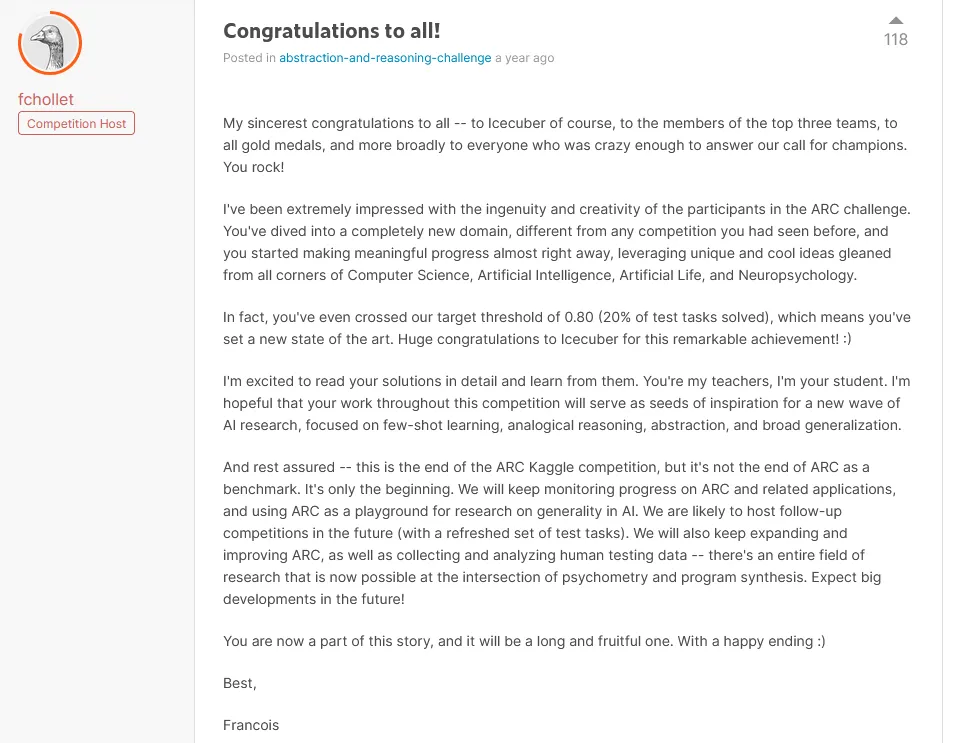The height and width of the screenshot is (743, 978).
Task: Click the 'Best,' sign-off line
Action: coord(240,683)
